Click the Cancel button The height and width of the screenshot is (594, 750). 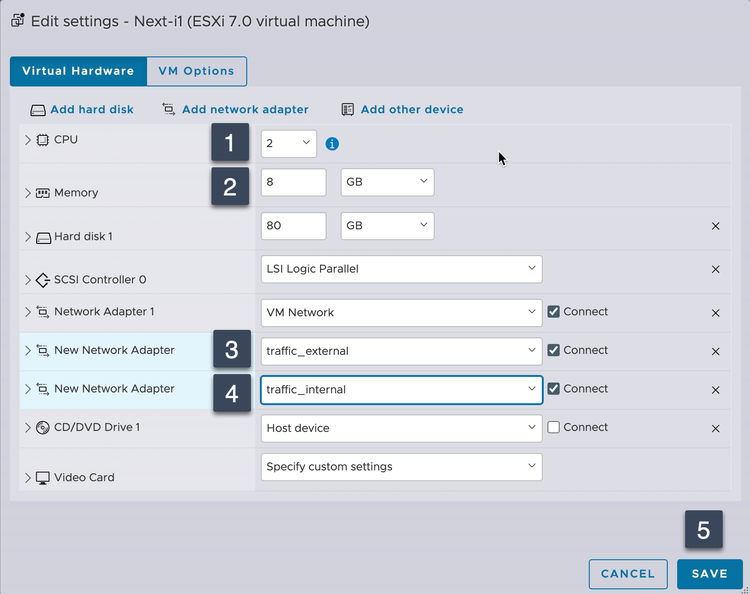coord(628,574)
